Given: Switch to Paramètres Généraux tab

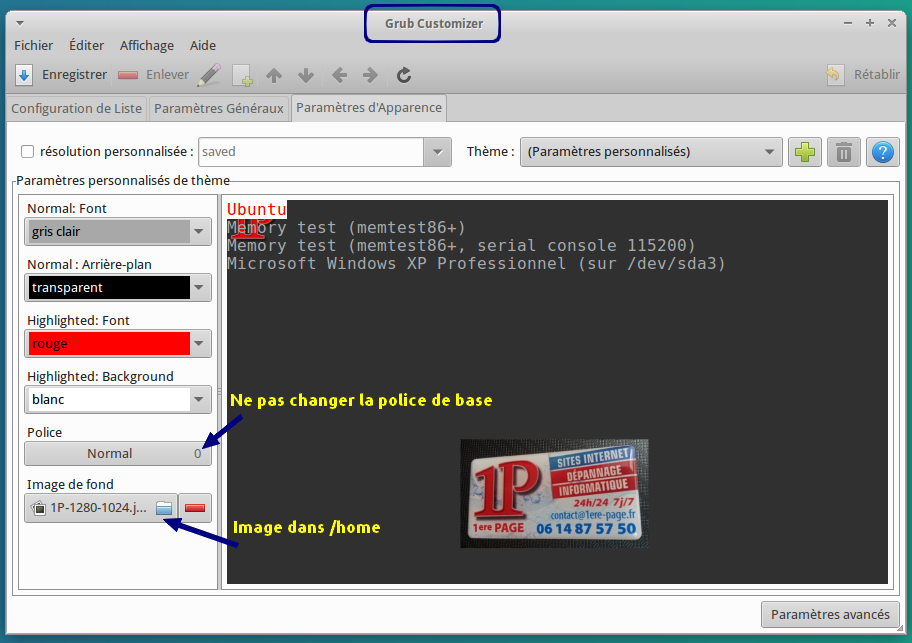Looking at the screenshot, I should pyautogui.click(x=219, y=108).
